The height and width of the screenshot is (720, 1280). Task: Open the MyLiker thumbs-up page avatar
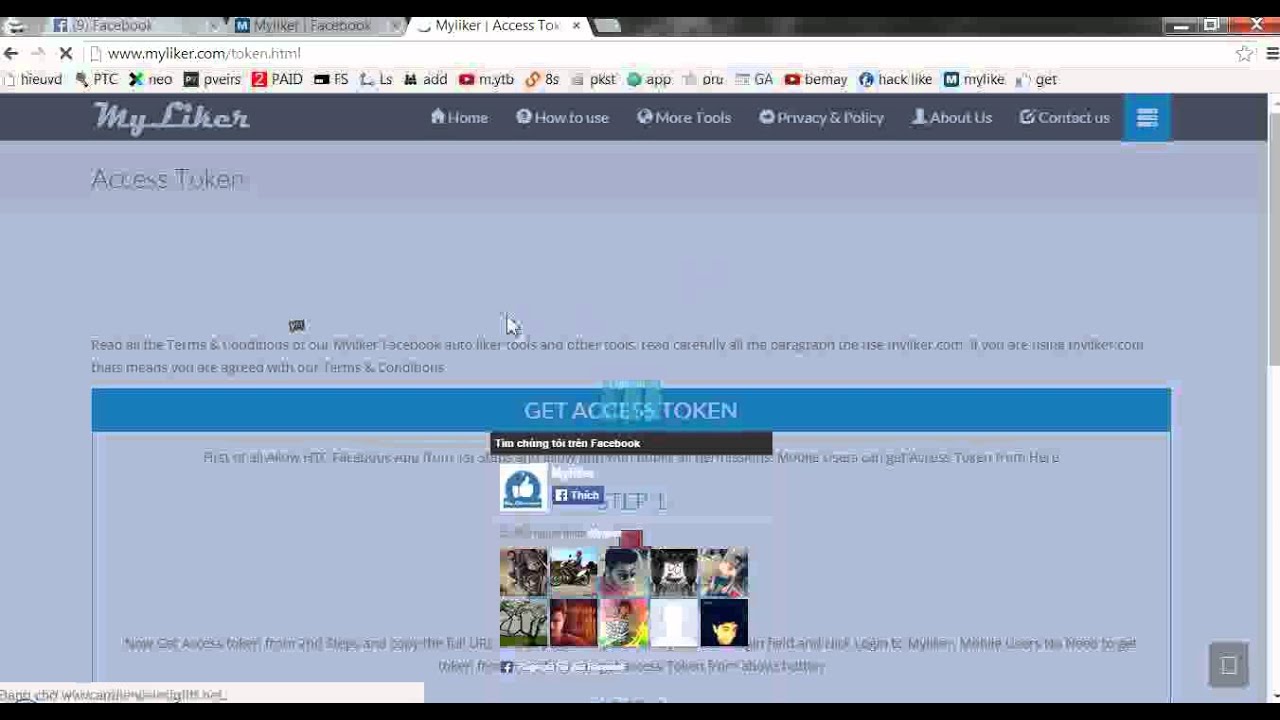524,488
